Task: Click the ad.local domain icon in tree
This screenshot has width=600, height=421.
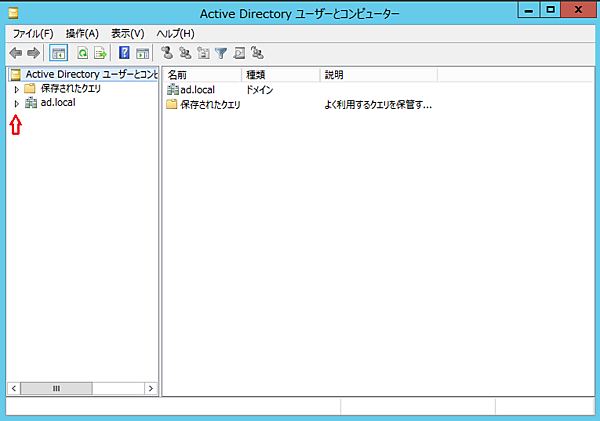Action: pos(31,103)
